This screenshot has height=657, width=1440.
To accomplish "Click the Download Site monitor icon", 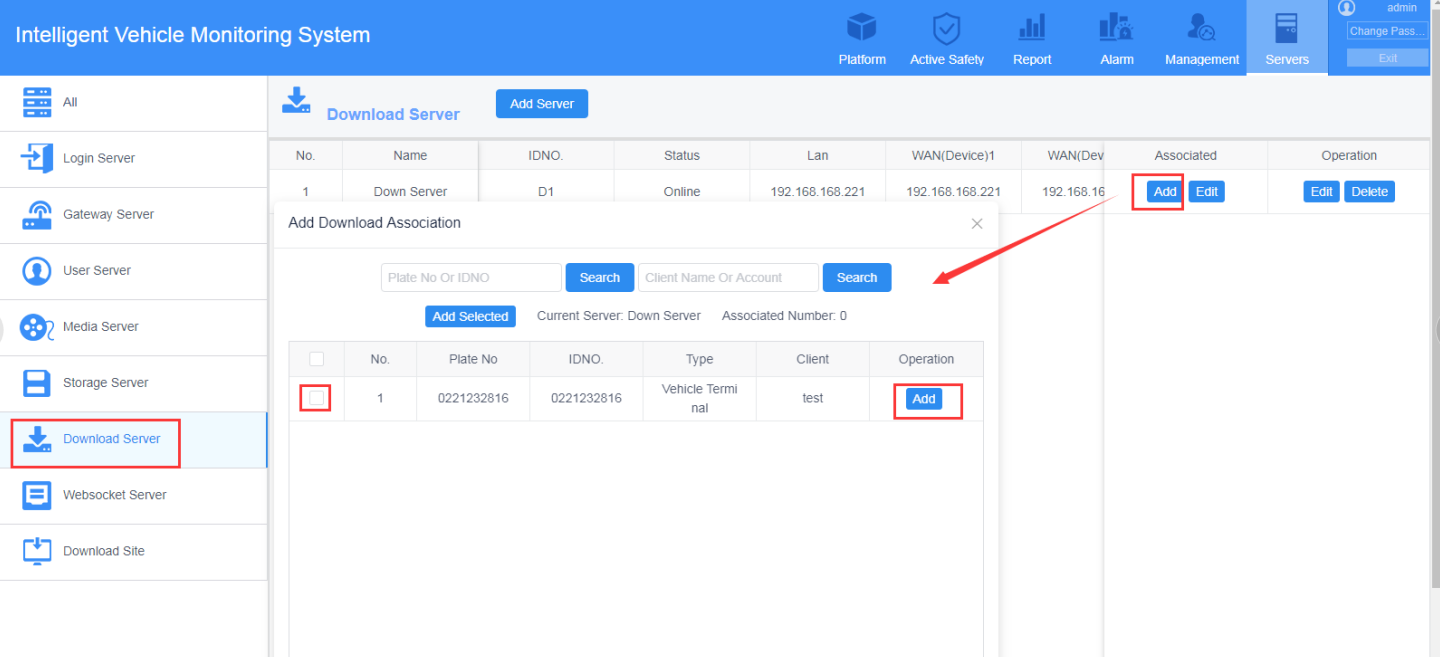I will [36, 551].
